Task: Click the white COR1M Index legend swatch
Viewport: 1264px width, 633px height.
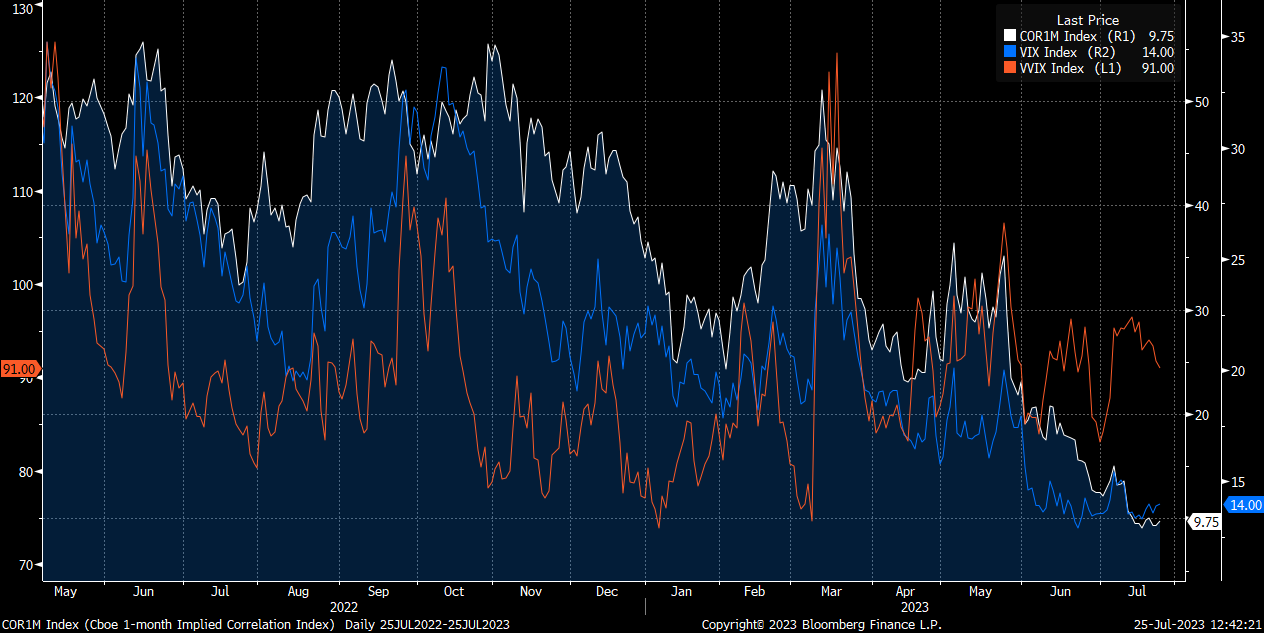Action: (x=1008, y=36)
